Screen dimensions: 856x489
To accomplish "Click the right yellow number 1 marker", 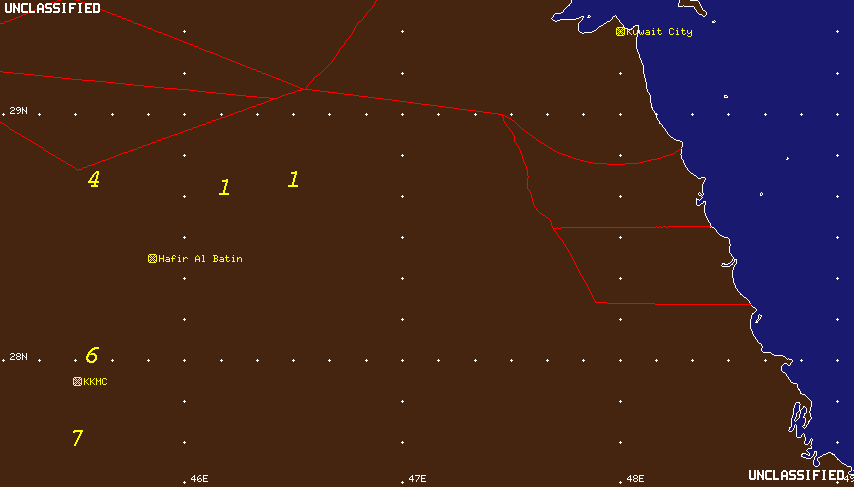I will click(x=293, y=180).
